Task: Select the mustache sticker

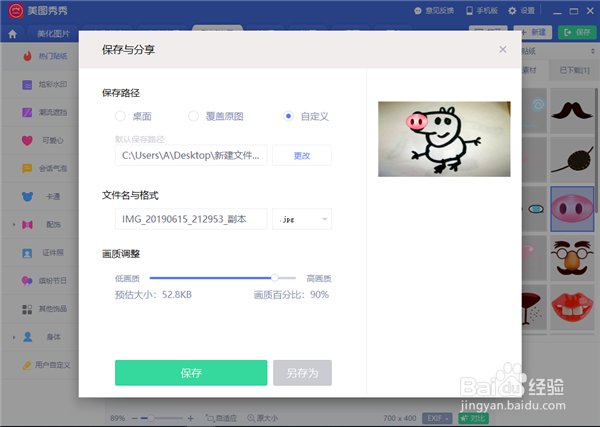Action: click(572, 111)
